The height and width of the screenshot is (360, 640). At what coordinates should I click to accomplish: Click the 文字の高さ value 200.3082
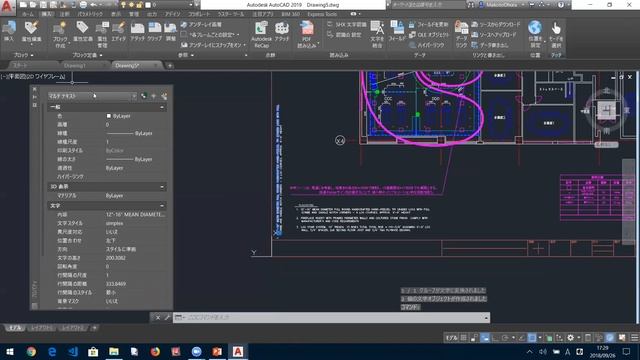[116, 258]
